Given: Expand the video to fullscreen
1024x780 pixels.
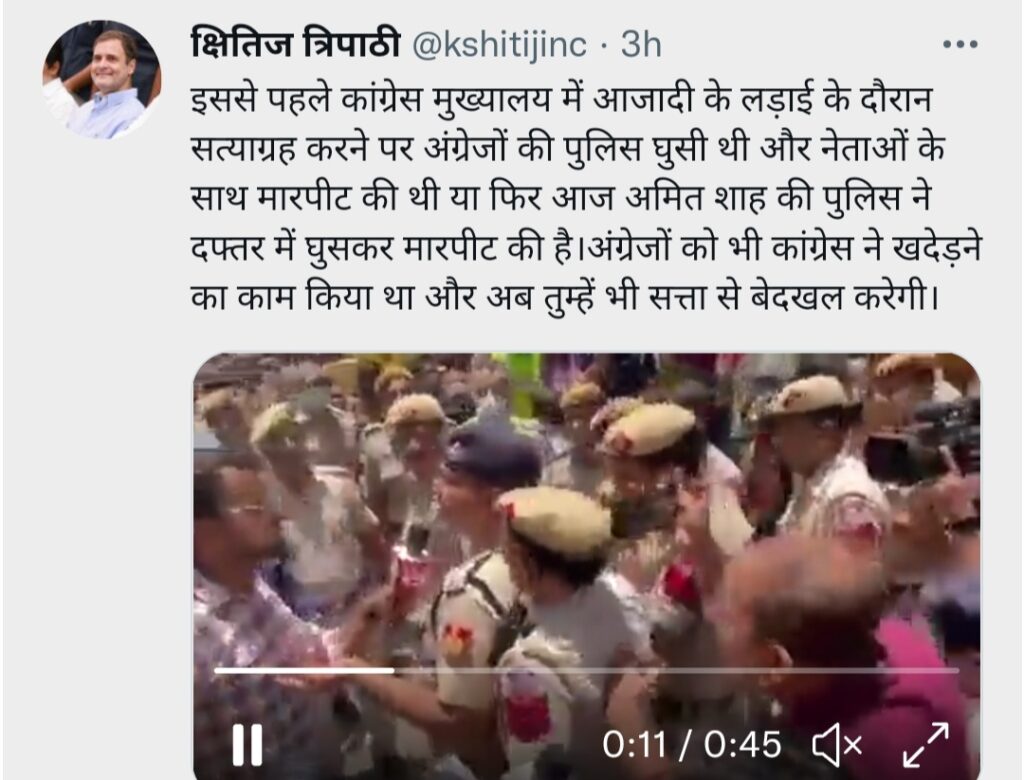Looking at the screenshot, I should 925,745.
